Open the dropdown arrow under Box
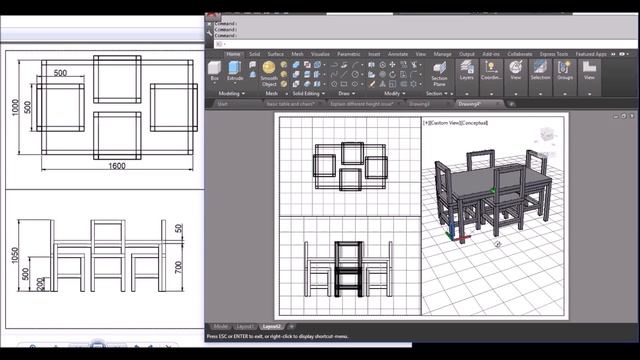 click(x=214, y=83)
